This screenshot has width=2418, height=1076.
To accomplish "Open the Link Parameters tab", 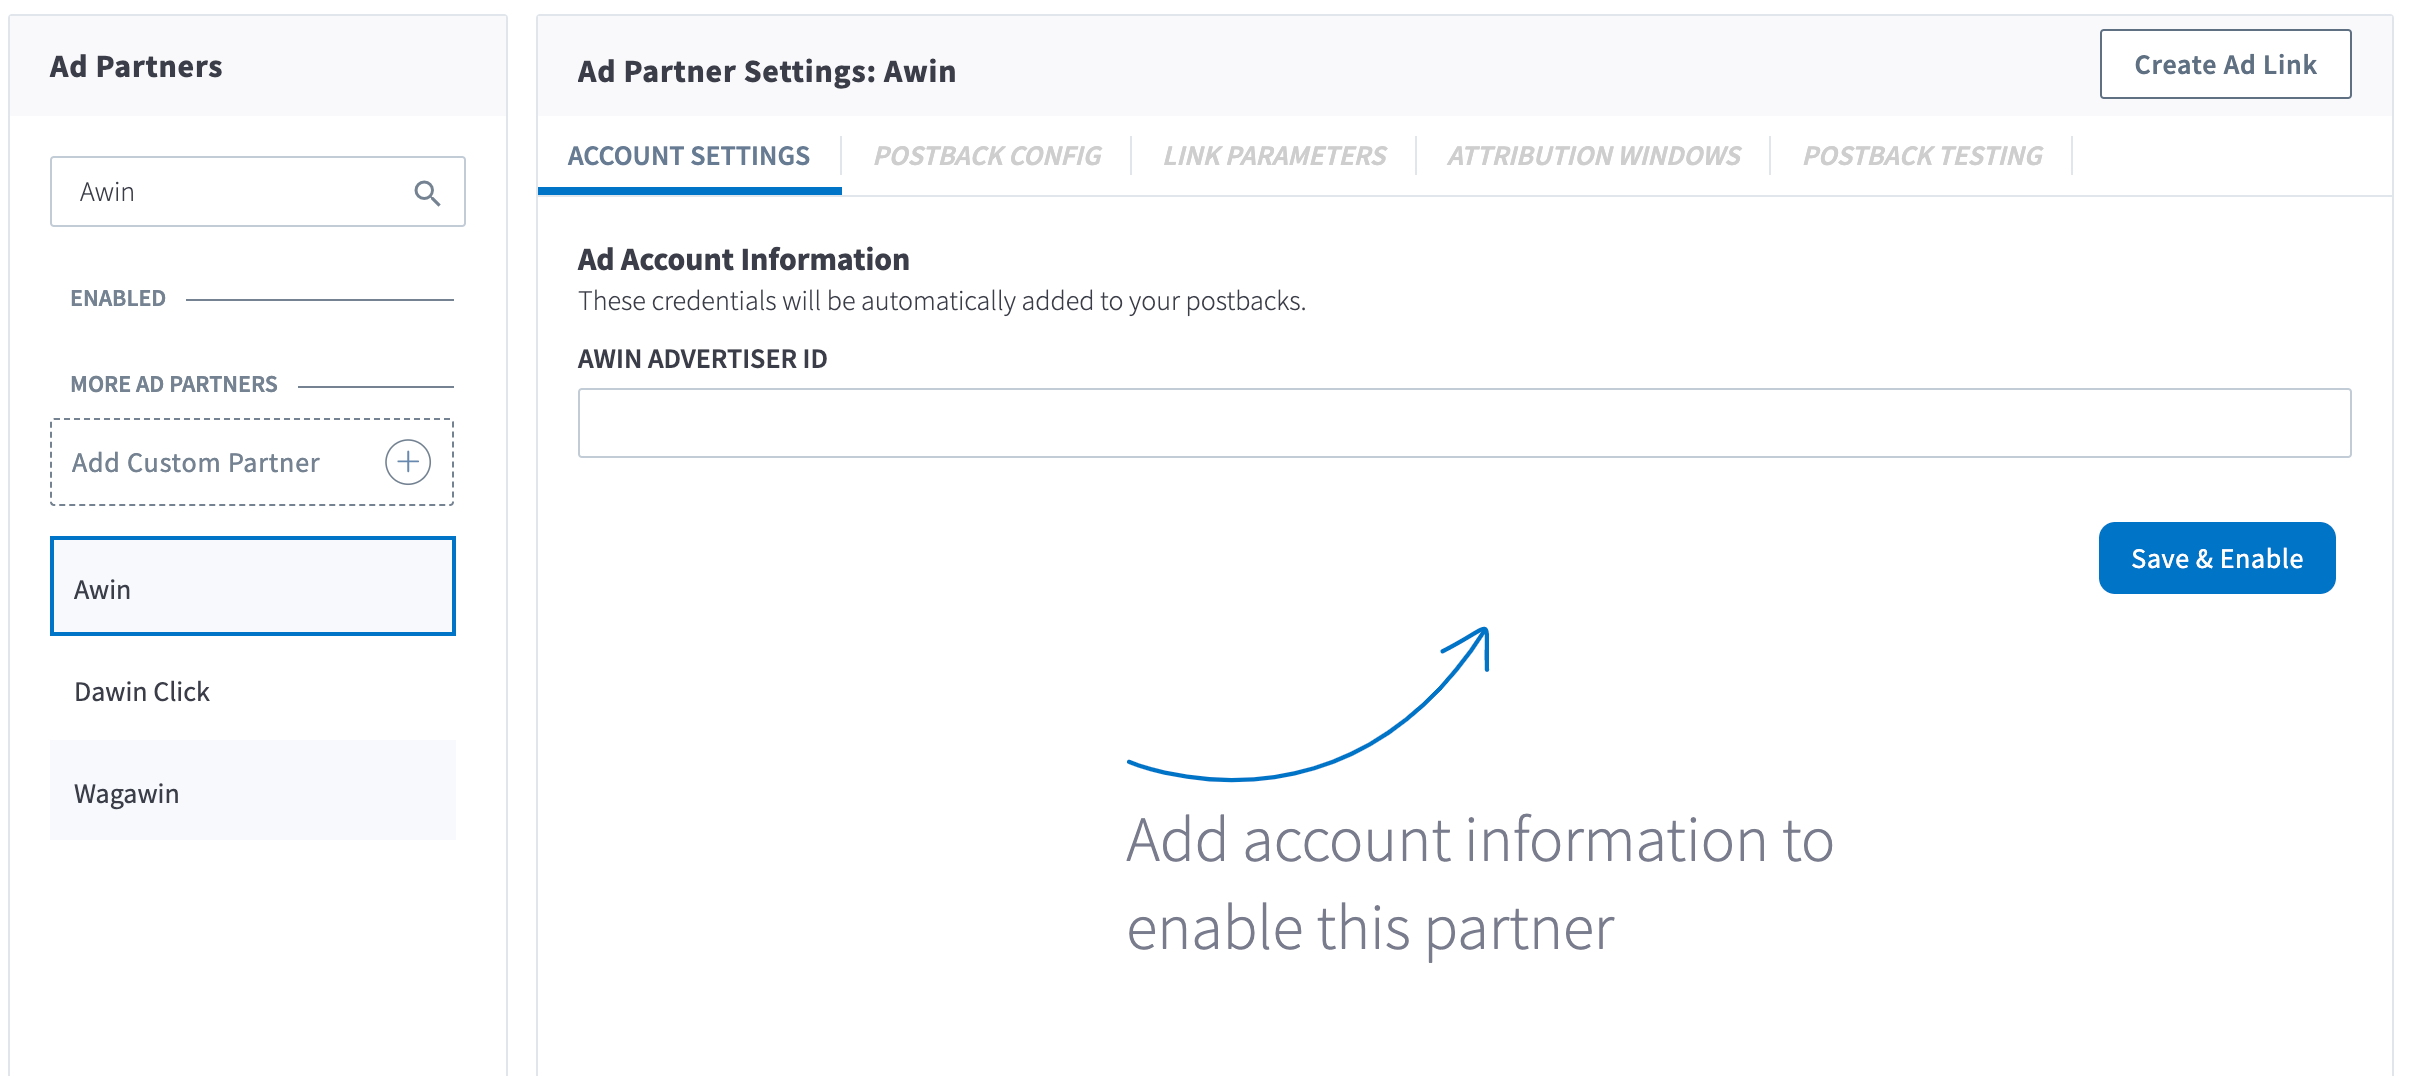I will point(1274,156).
